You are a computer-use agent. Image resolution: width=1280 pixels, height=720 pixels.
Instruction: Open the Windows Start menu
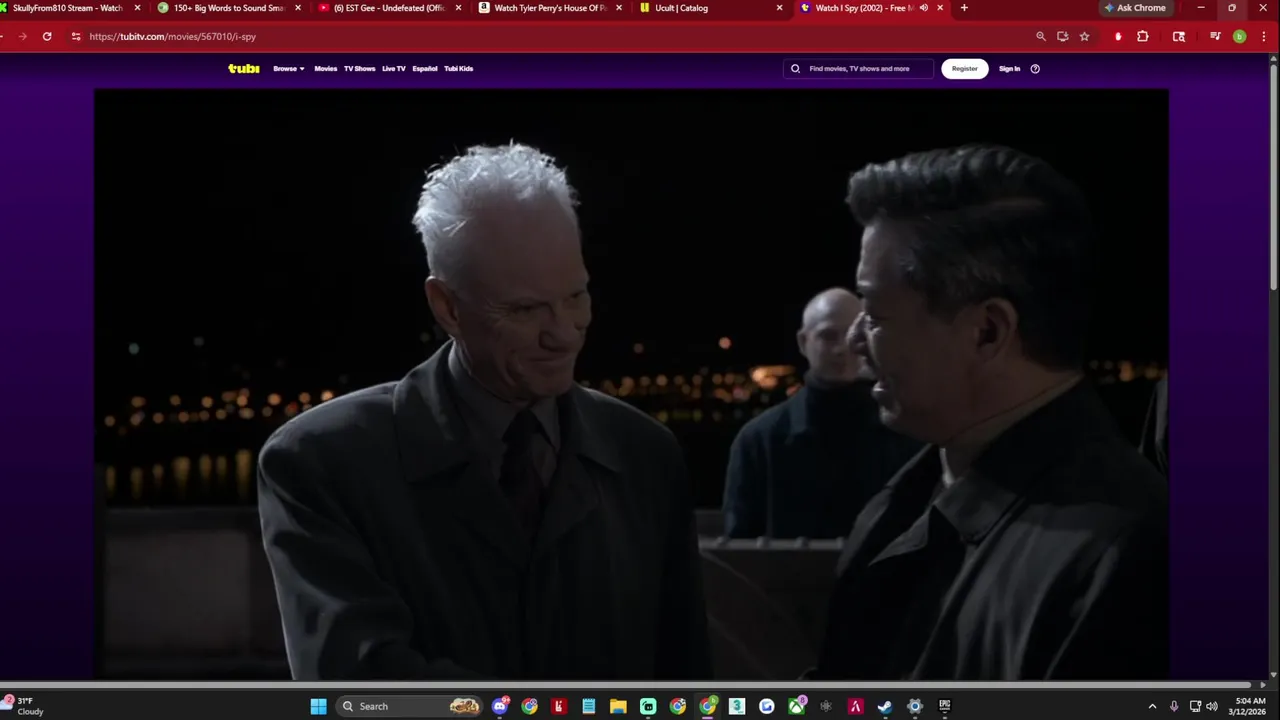318,706
